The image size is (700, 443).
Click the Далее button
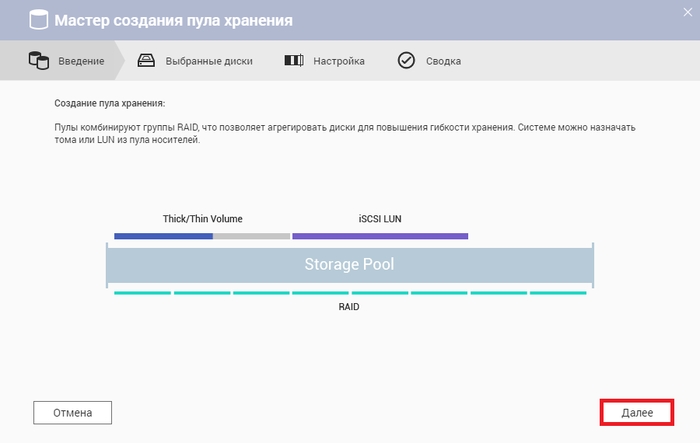[637, 413]
